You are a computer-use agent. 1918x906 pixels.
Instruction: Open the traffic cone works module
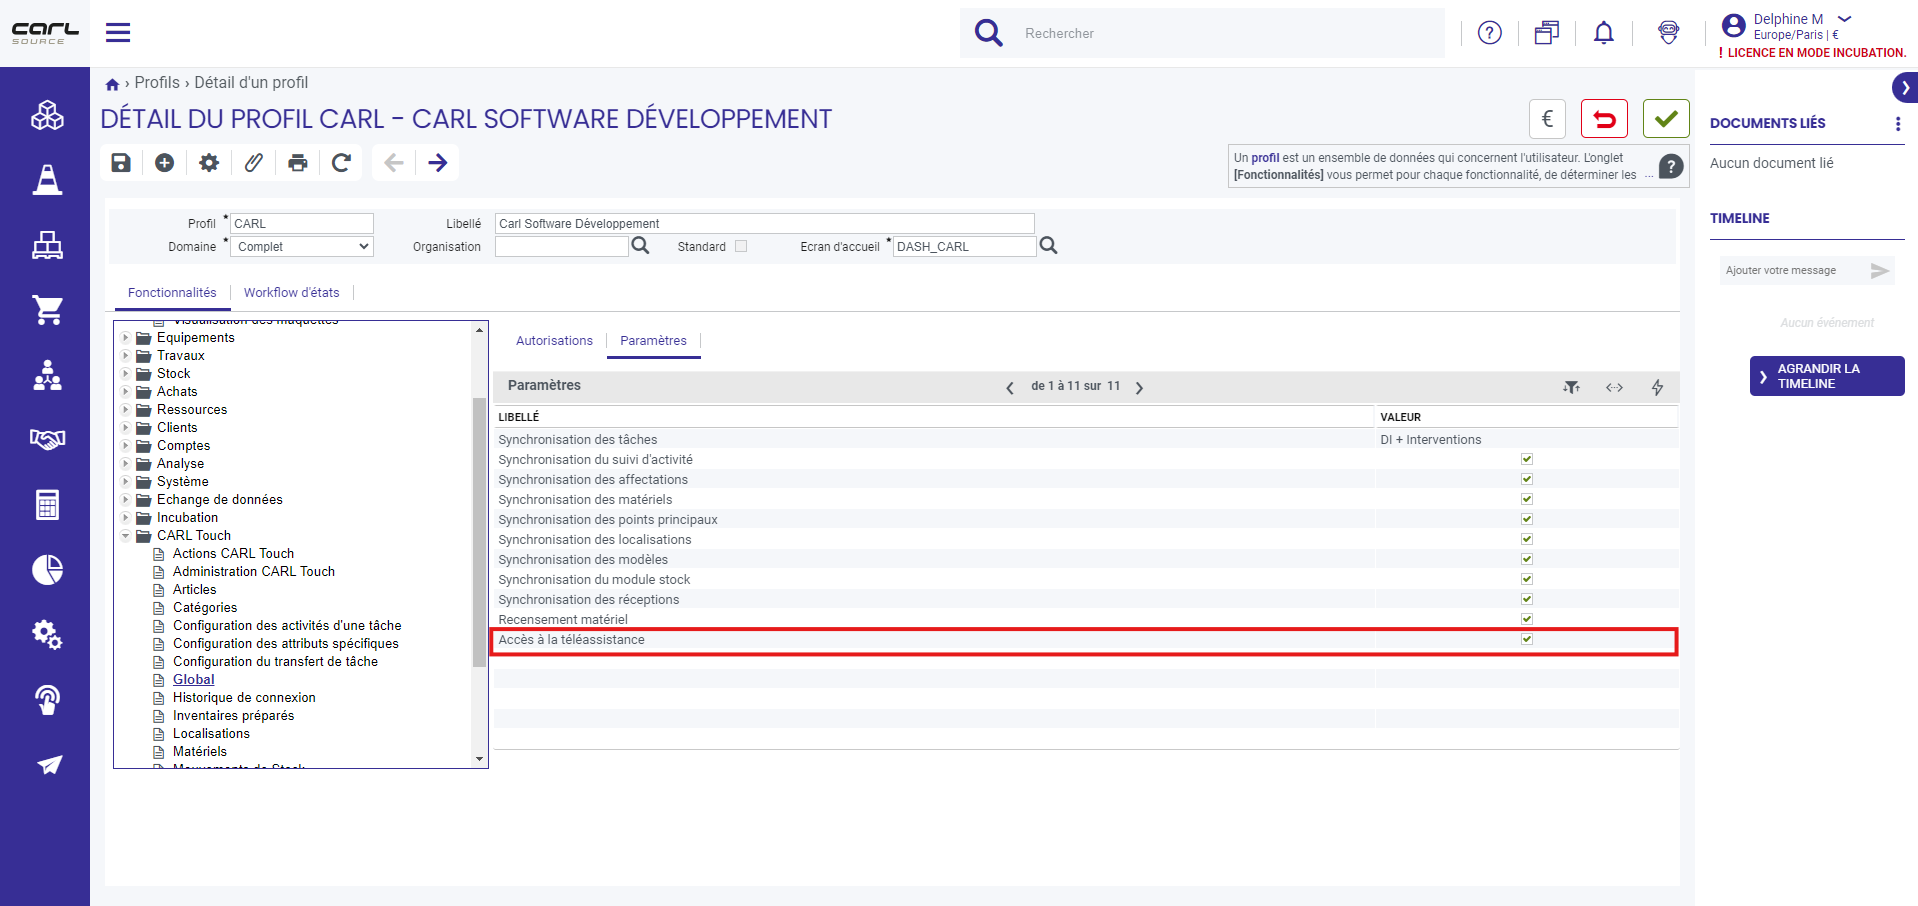click(47, 180)
